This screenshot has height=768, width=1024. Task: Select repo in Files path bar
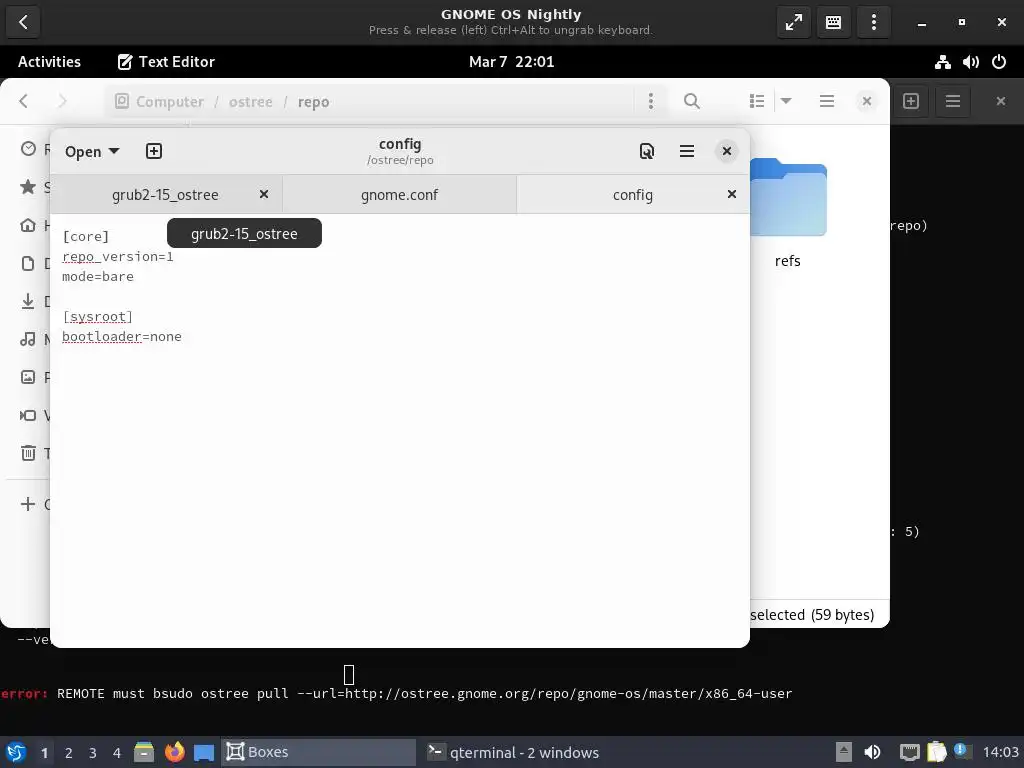313,102
